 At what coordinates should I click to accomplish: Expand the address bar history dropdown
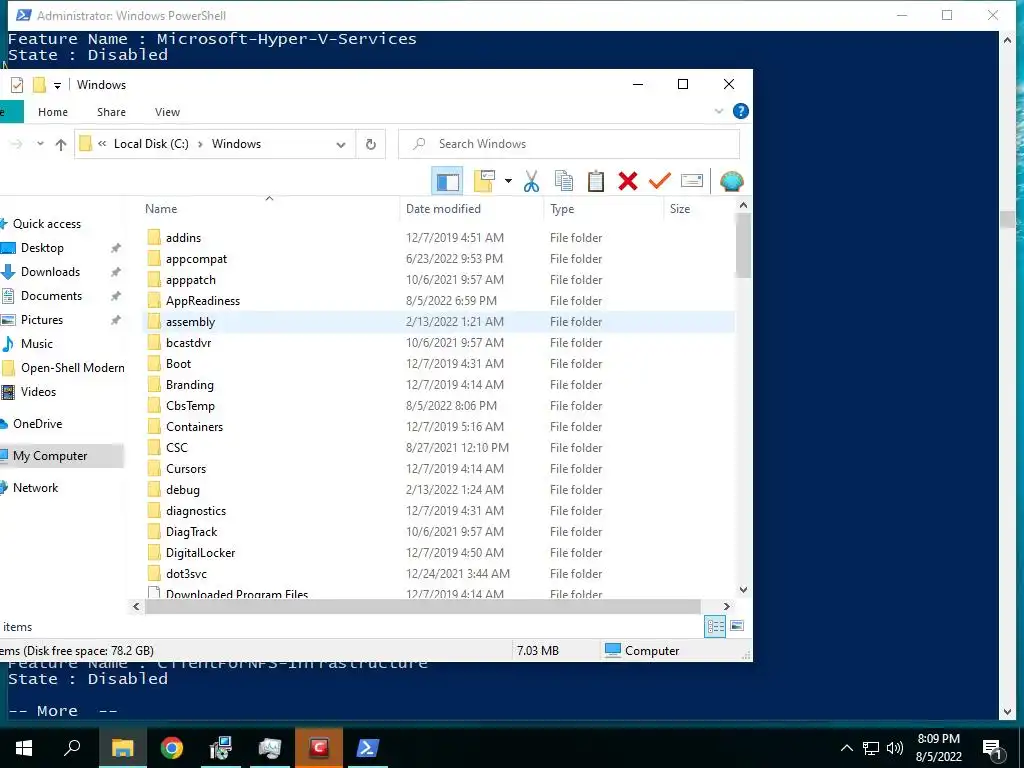341,144
